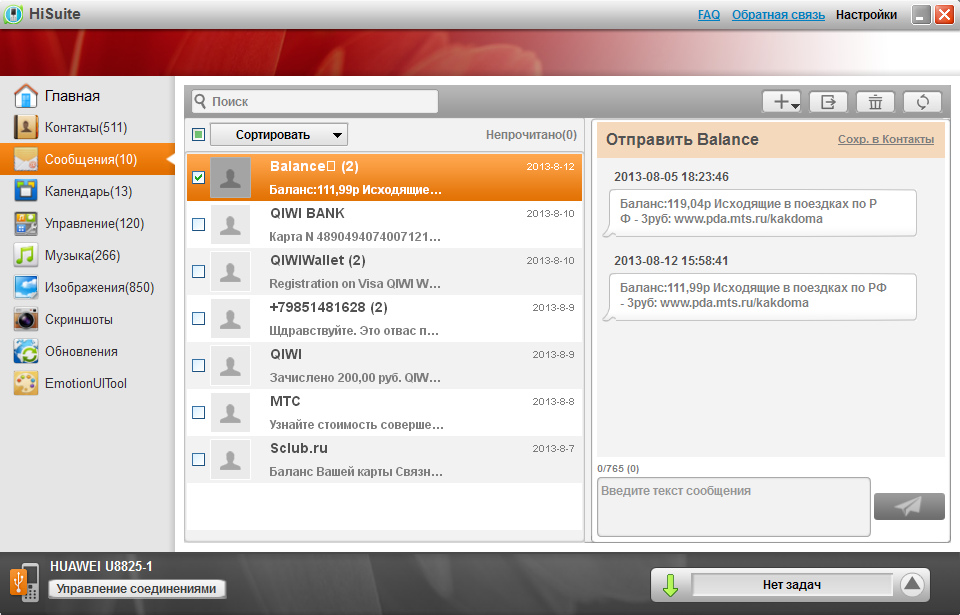Open Настройки settings
960x615 pixels.
[866, 15]
